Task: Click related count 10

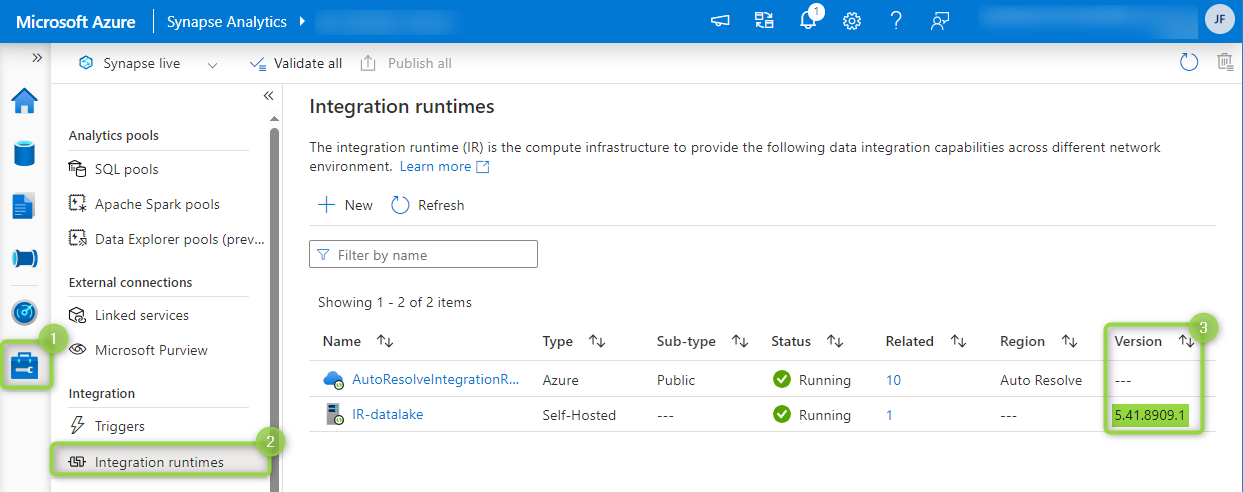Action: point(893,380)
